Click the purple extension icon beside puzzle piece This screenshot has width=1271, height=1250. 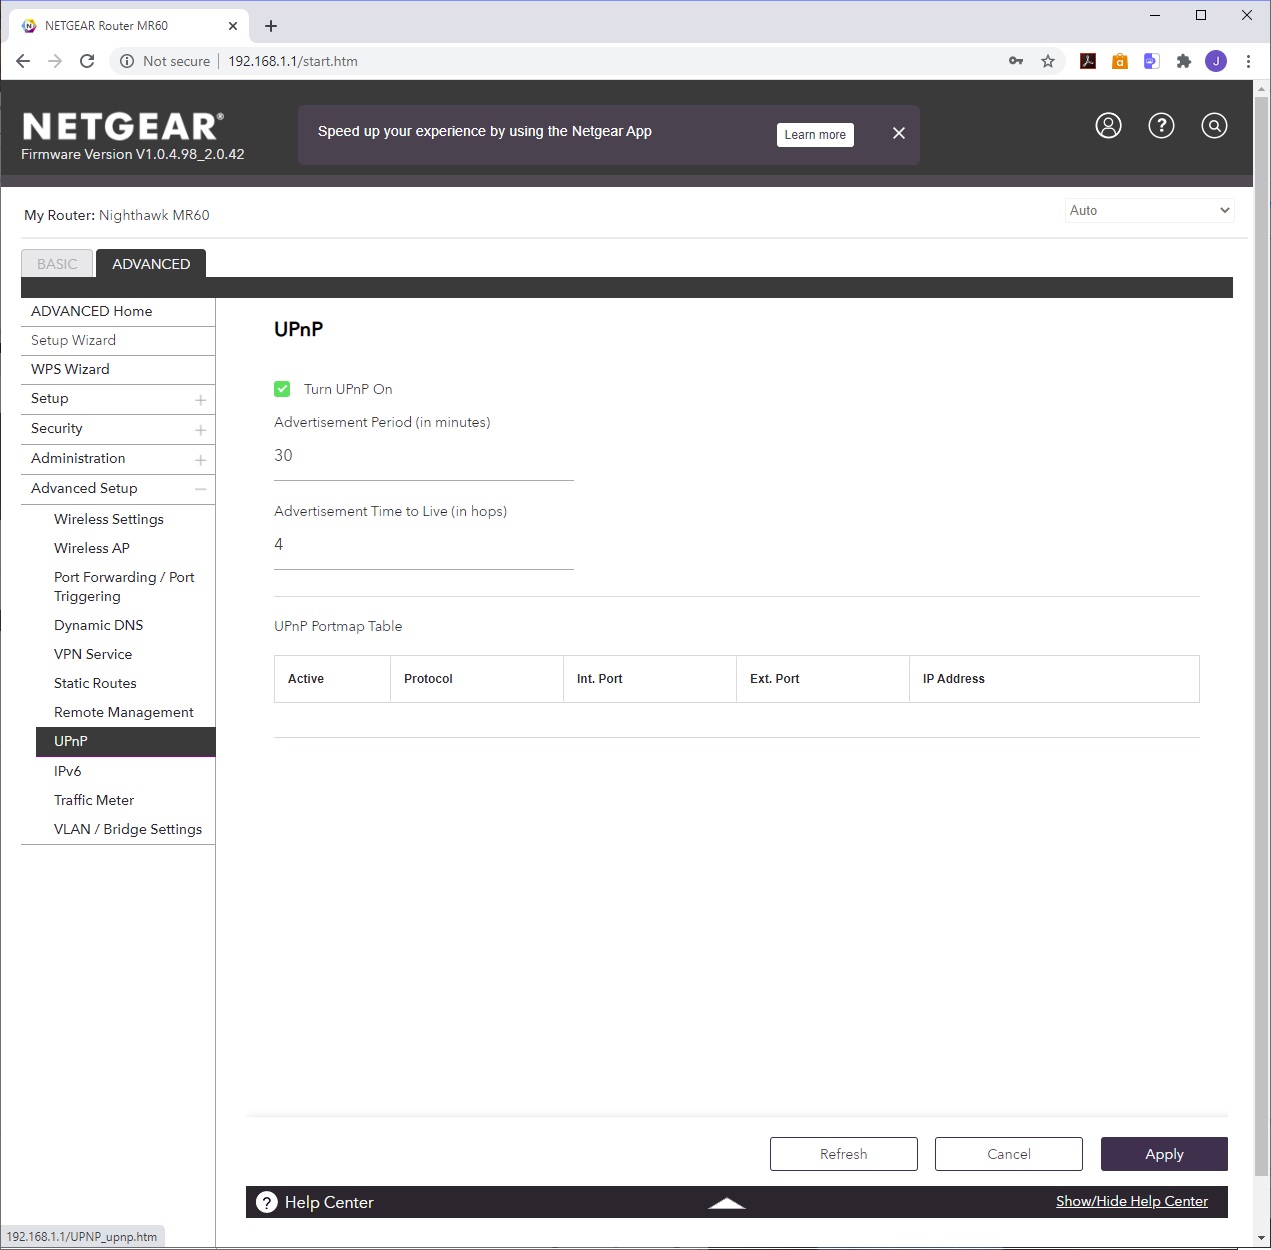(1152, 61)
